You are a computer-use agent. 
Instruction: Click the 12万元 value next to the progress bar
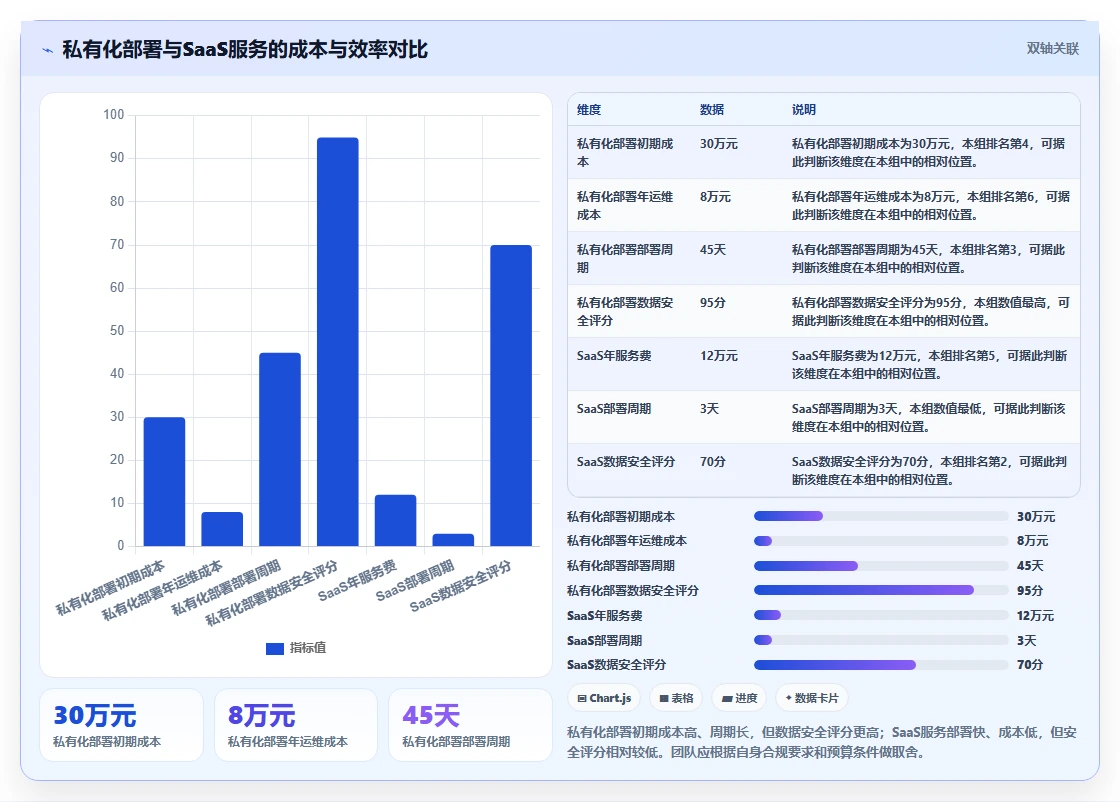tap(1036, 616)
